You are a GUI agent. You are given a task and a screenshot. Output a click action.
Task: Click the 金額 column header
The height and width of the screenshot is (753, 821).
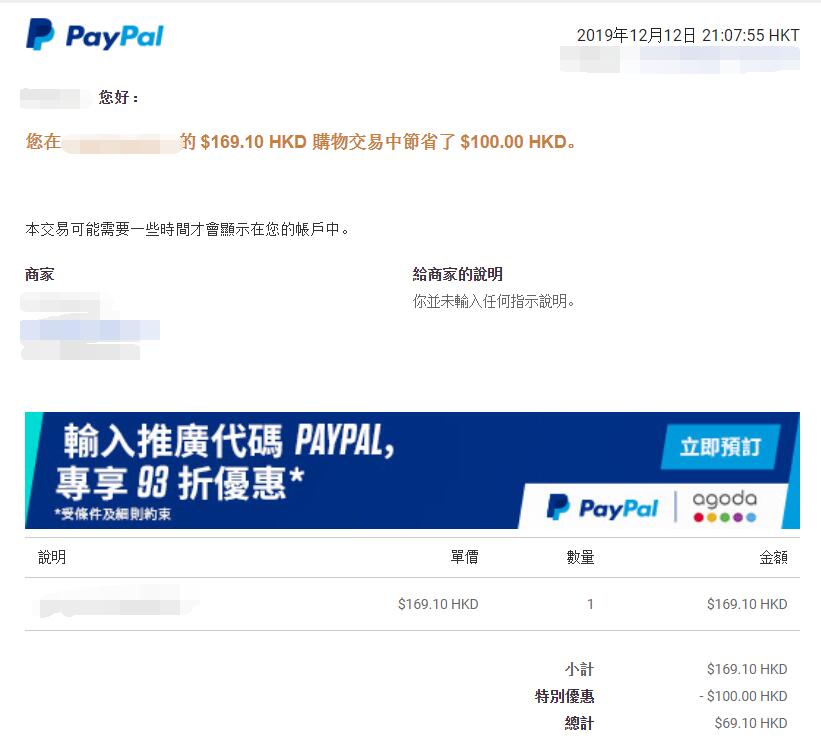(x=773, y=557)
